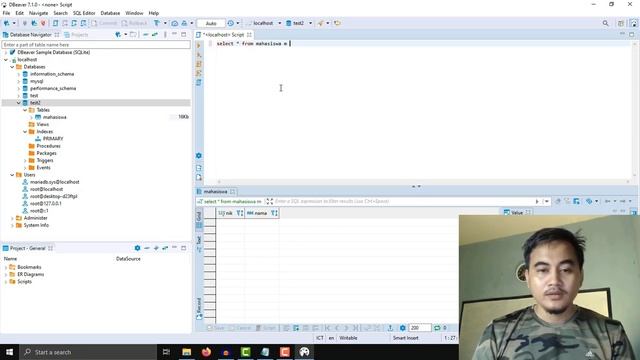Click the search magnifier icon in the toolbar
This screenshot has width=640, height=360.
click(x=605, y=23)
